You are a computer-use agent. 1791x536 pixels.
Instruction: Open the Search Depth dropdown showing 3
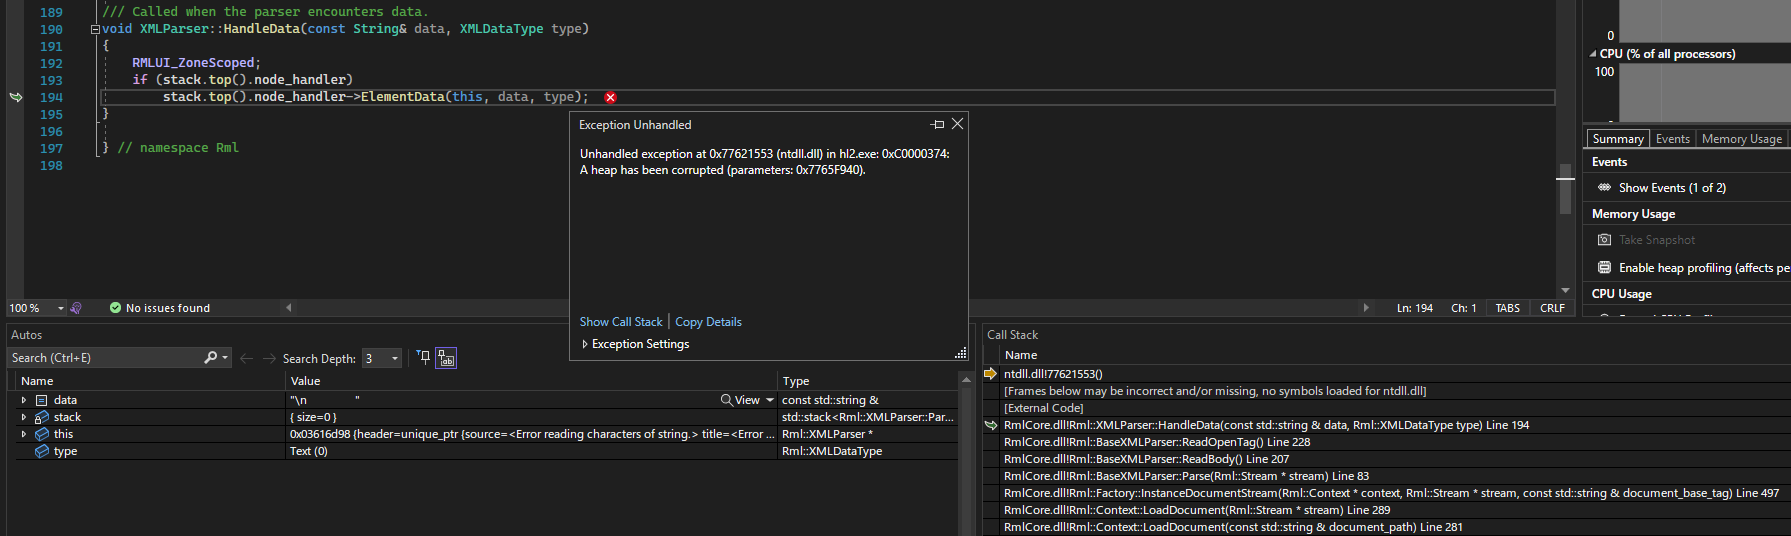[382, 358]
